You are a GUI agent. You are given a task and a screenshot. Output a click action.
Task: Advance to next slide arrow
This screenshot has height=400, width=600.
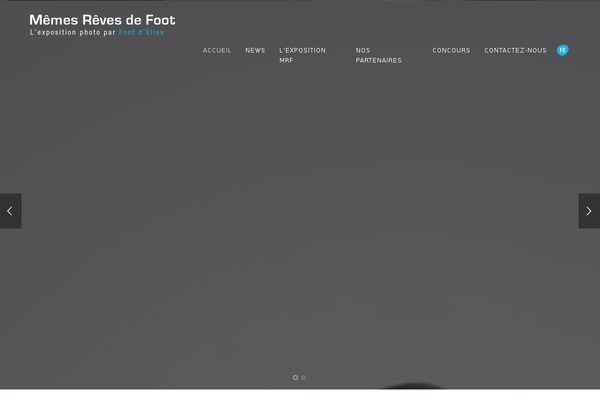pyautogui.click(x=589, y=211)
